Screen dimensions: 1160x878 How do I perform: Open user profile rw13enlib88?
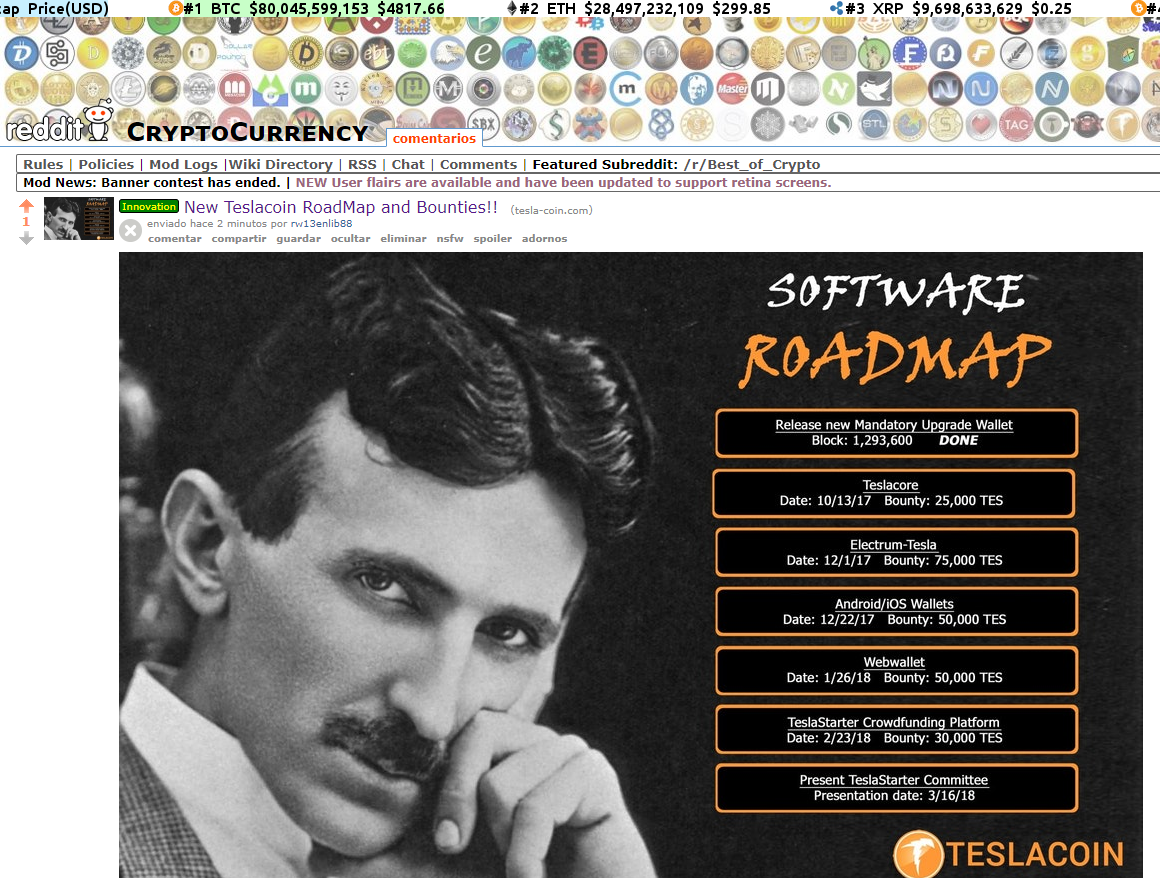coord(321,223)
